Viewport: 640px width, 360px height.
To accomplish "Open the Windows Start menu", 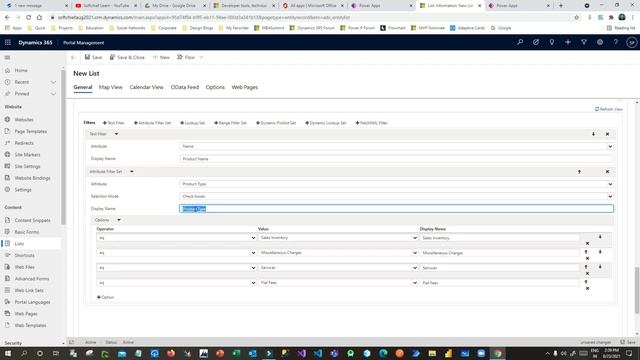I will pos(8,353).
